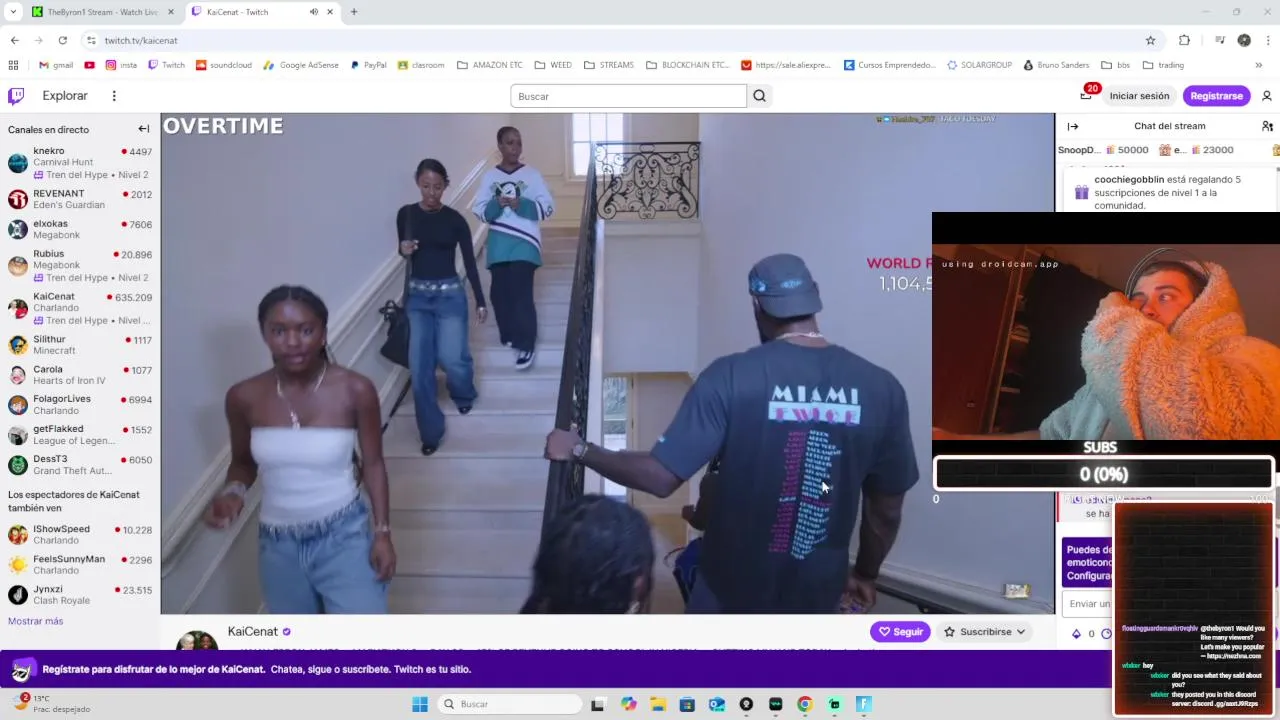Open Task View on the taskbar

[x=598, y=704]
